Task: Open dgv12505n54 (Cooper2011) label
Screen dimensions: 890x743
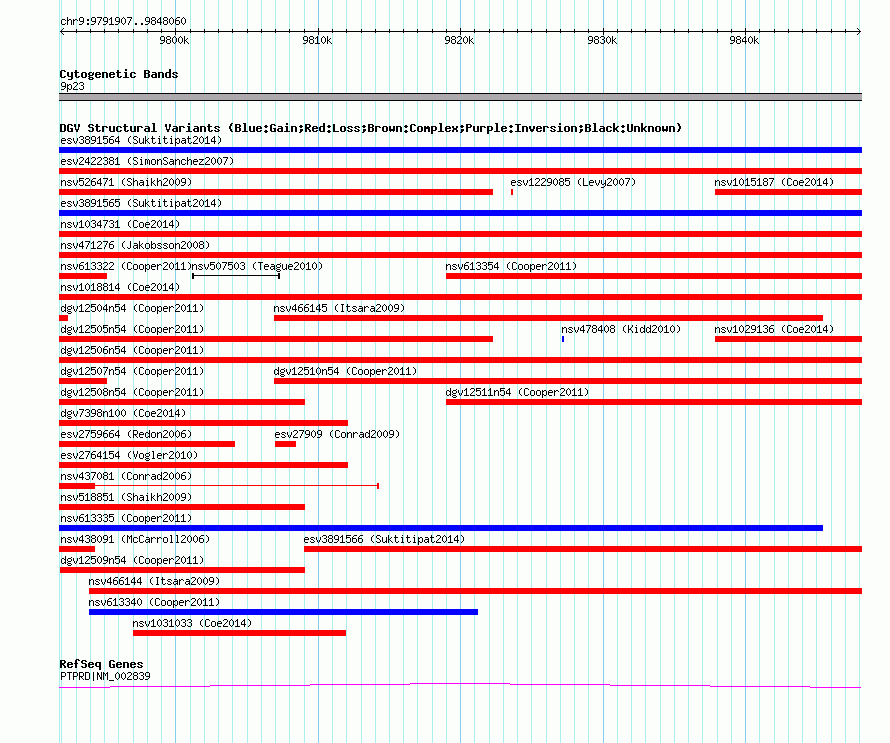Action: (x=132, y=329)
